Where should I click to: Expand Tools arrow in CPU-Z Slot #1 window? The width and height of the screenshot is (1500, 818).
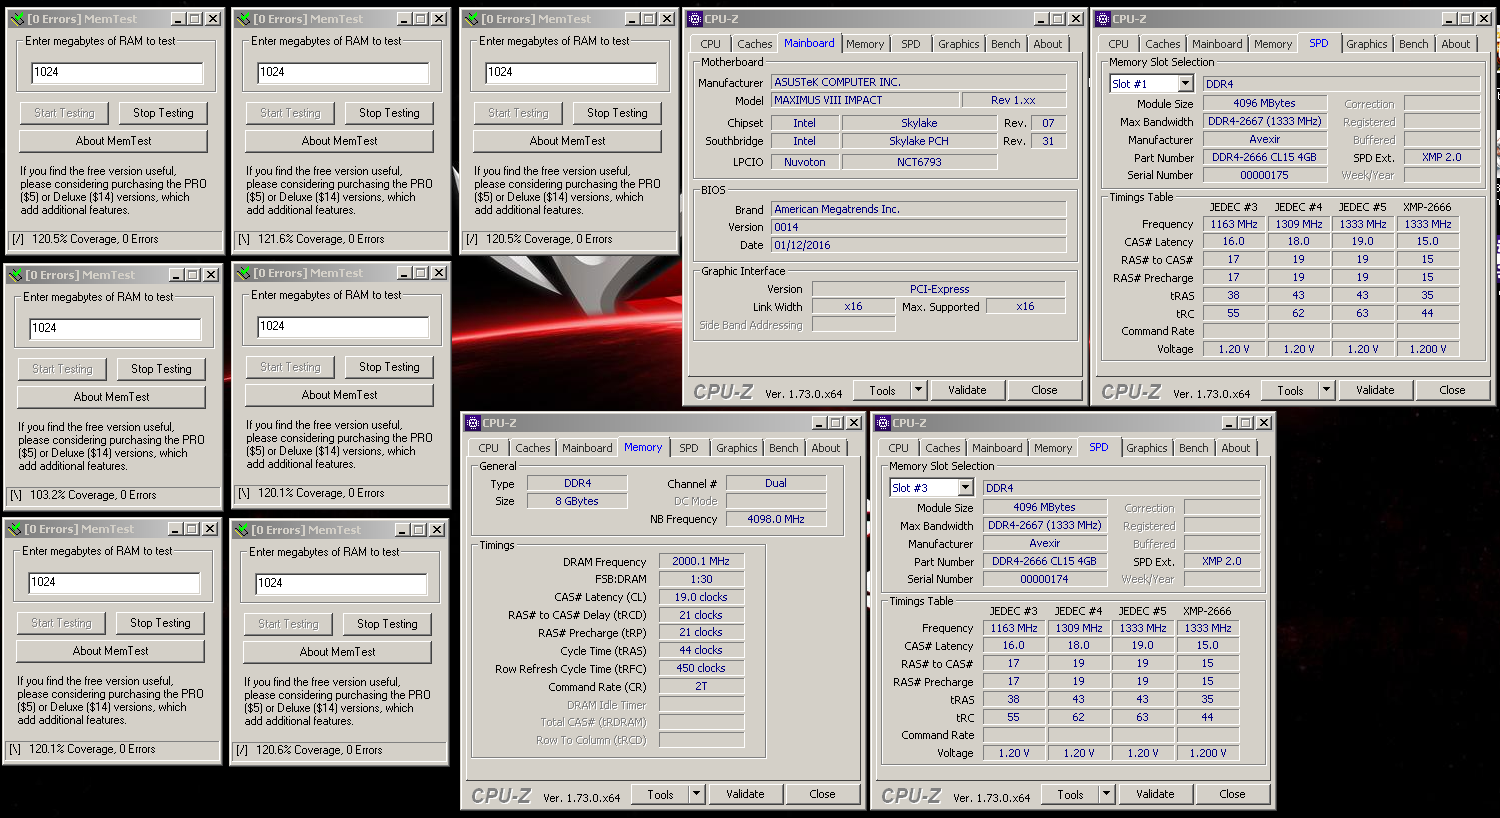(1326, 390)
